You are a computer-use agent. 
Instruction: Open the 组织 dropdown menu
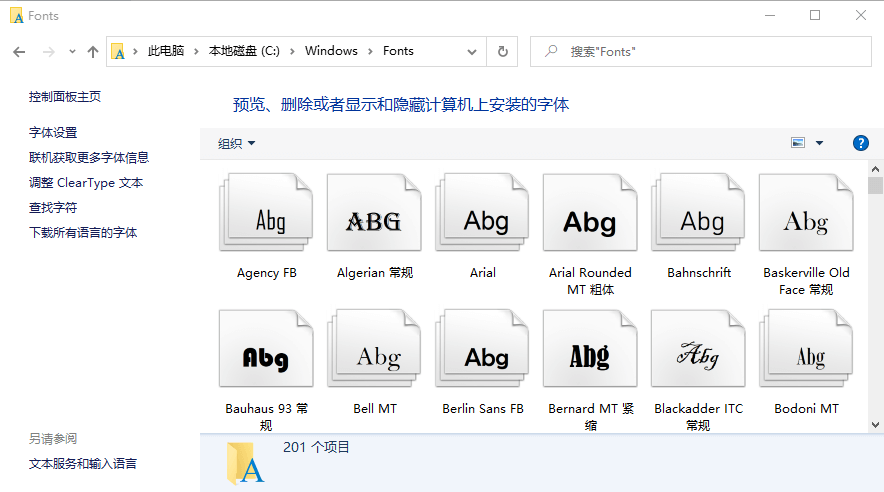pyautogui.click(x=237, y=143)
